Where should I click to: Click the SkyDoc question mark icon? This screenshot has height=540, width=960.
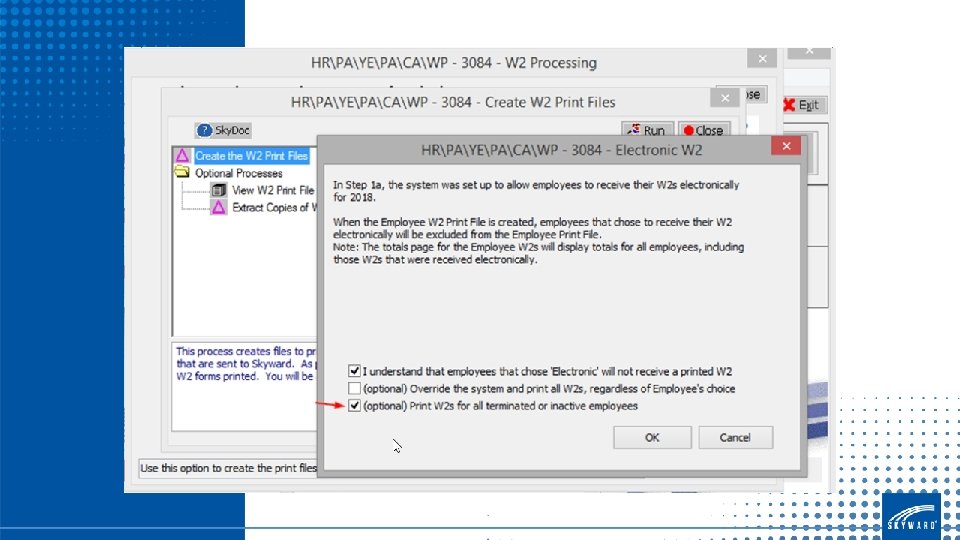click(204, 130)
